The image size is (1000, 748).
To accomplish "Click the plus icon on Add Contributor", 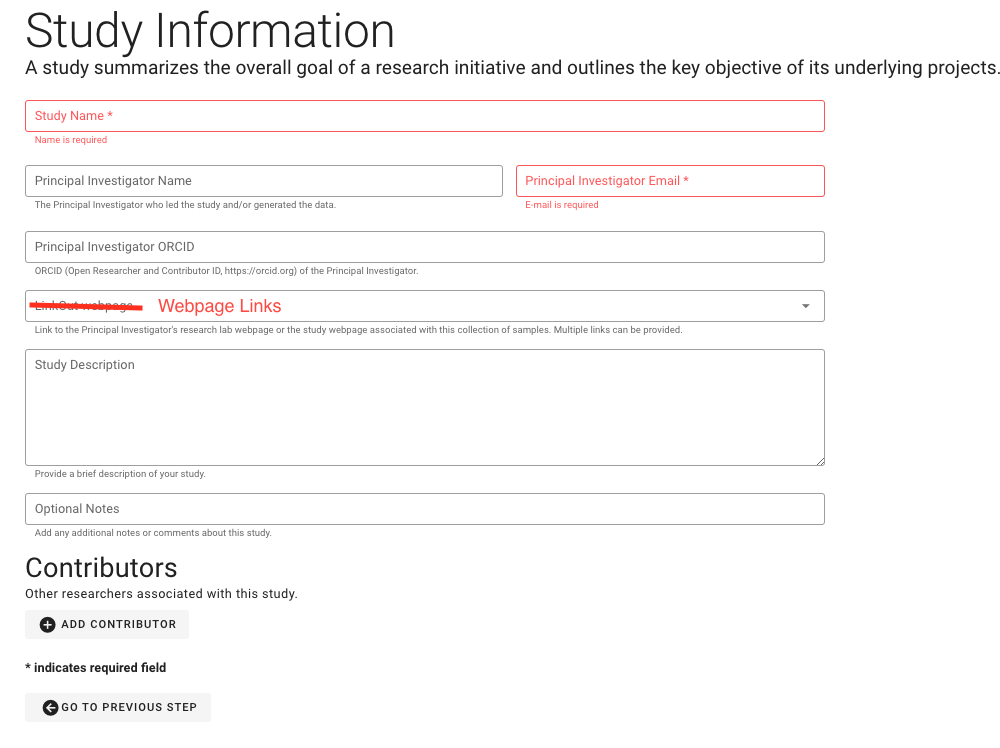I will click(x=47, y=624).
